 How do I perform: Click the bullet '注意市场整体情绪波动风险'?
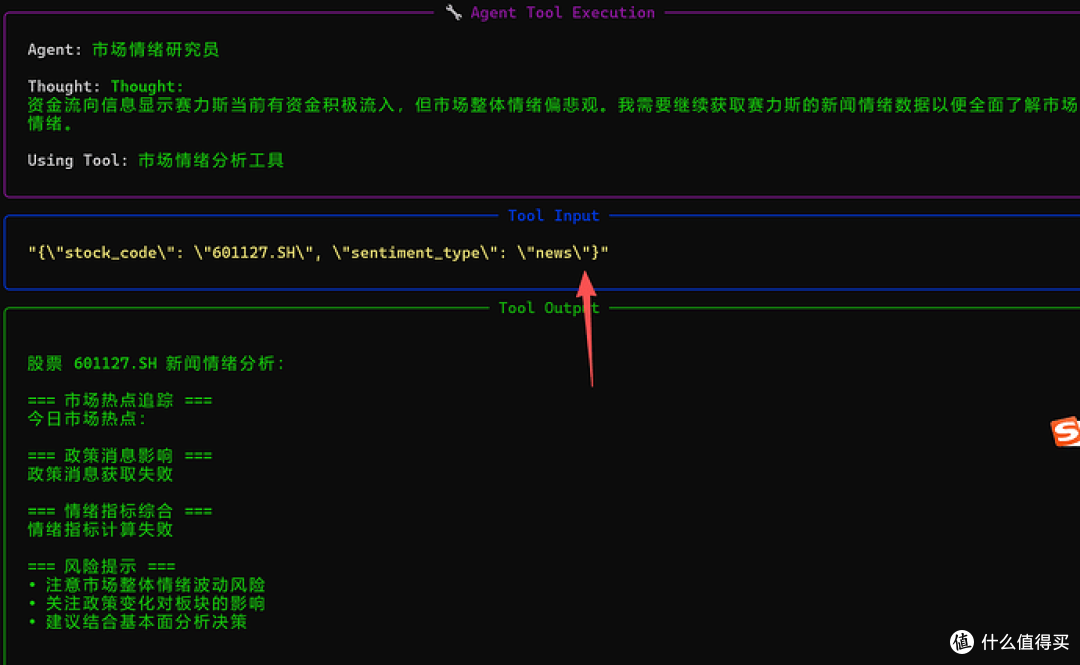[x=156, y=585]
